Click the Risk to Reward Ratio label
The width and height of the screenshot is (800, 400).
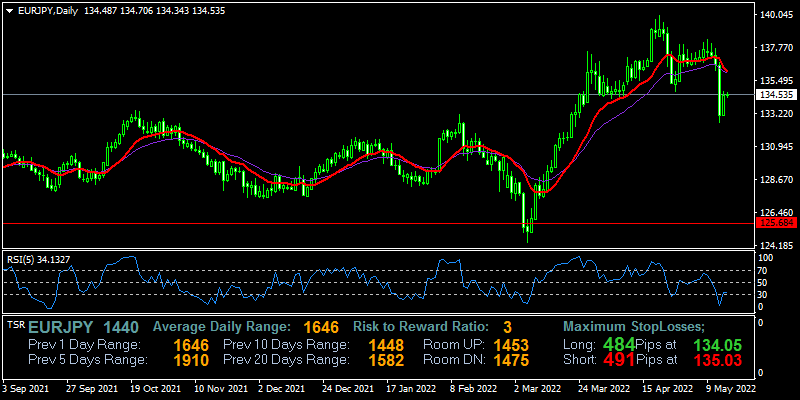coord(421,327)
